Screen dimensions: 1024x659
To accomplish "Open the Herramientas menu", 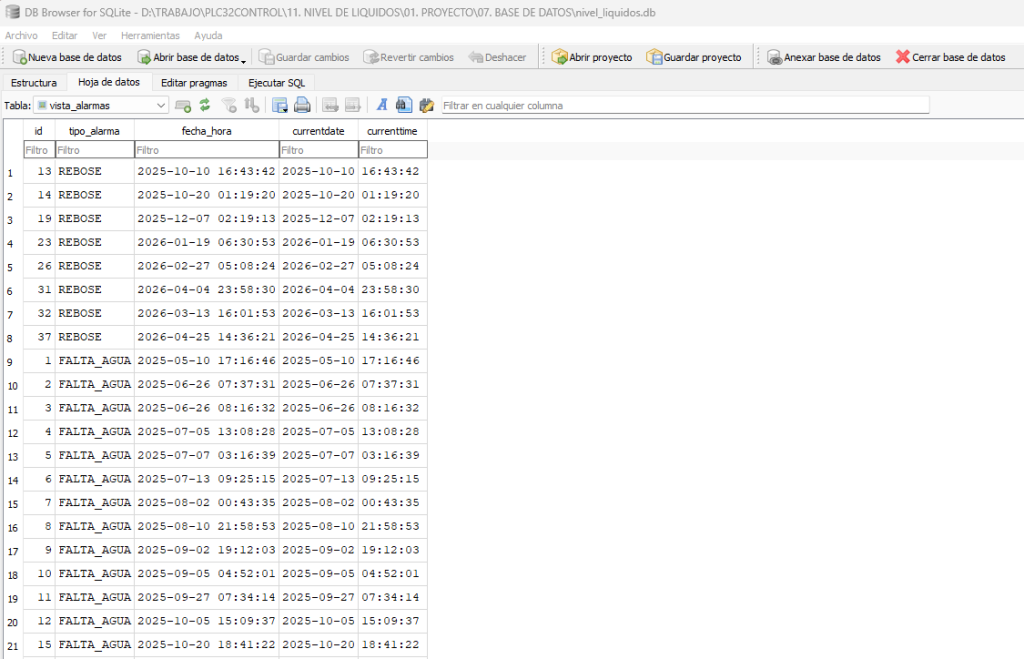I will [150, 35].
